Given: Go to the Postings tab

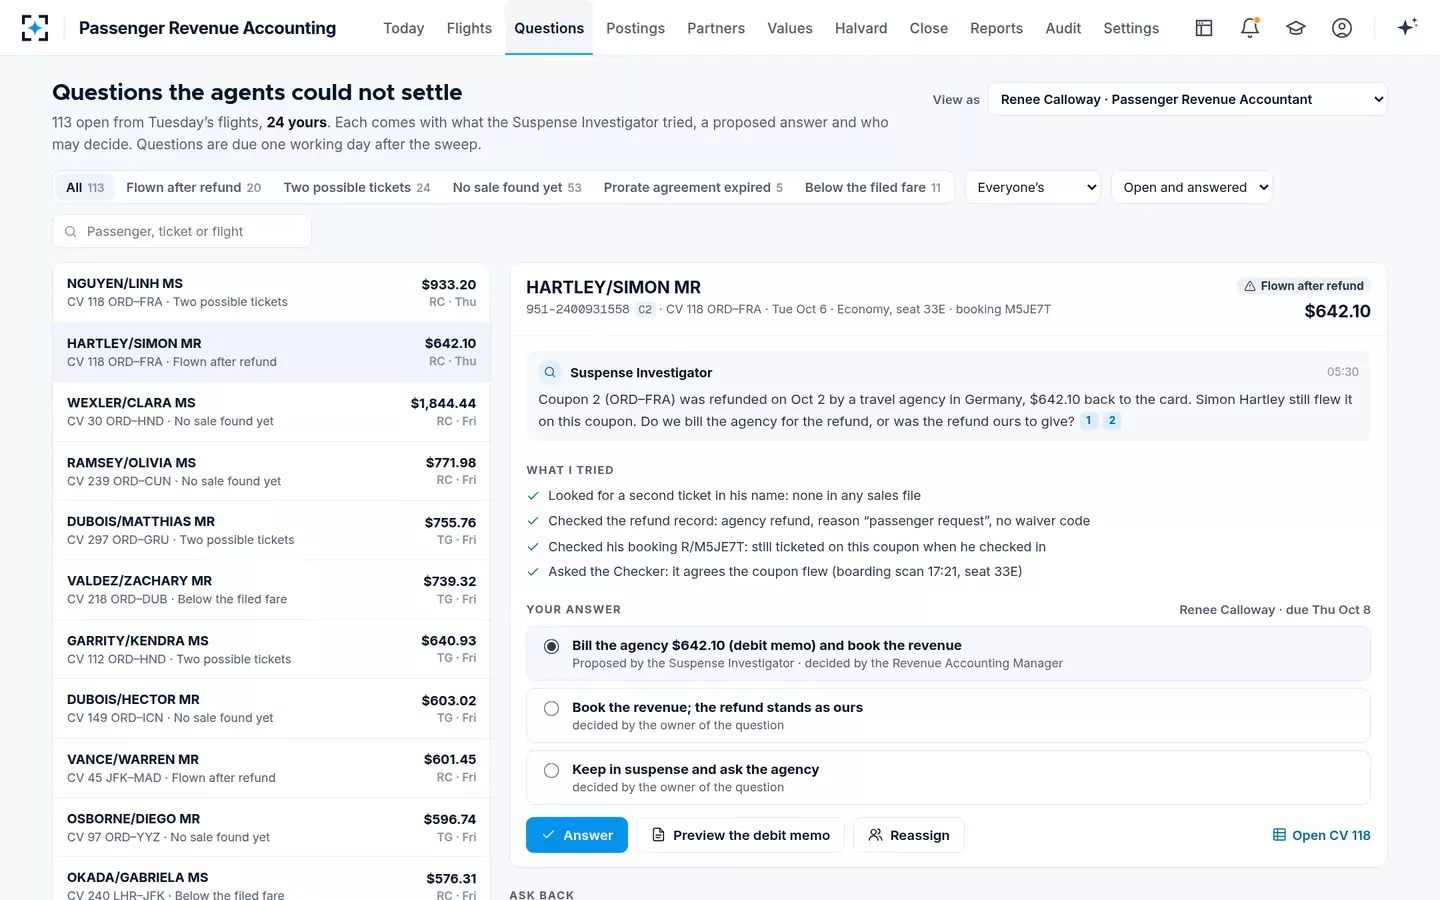Looking at the screenshot, I should click(635, 28).
